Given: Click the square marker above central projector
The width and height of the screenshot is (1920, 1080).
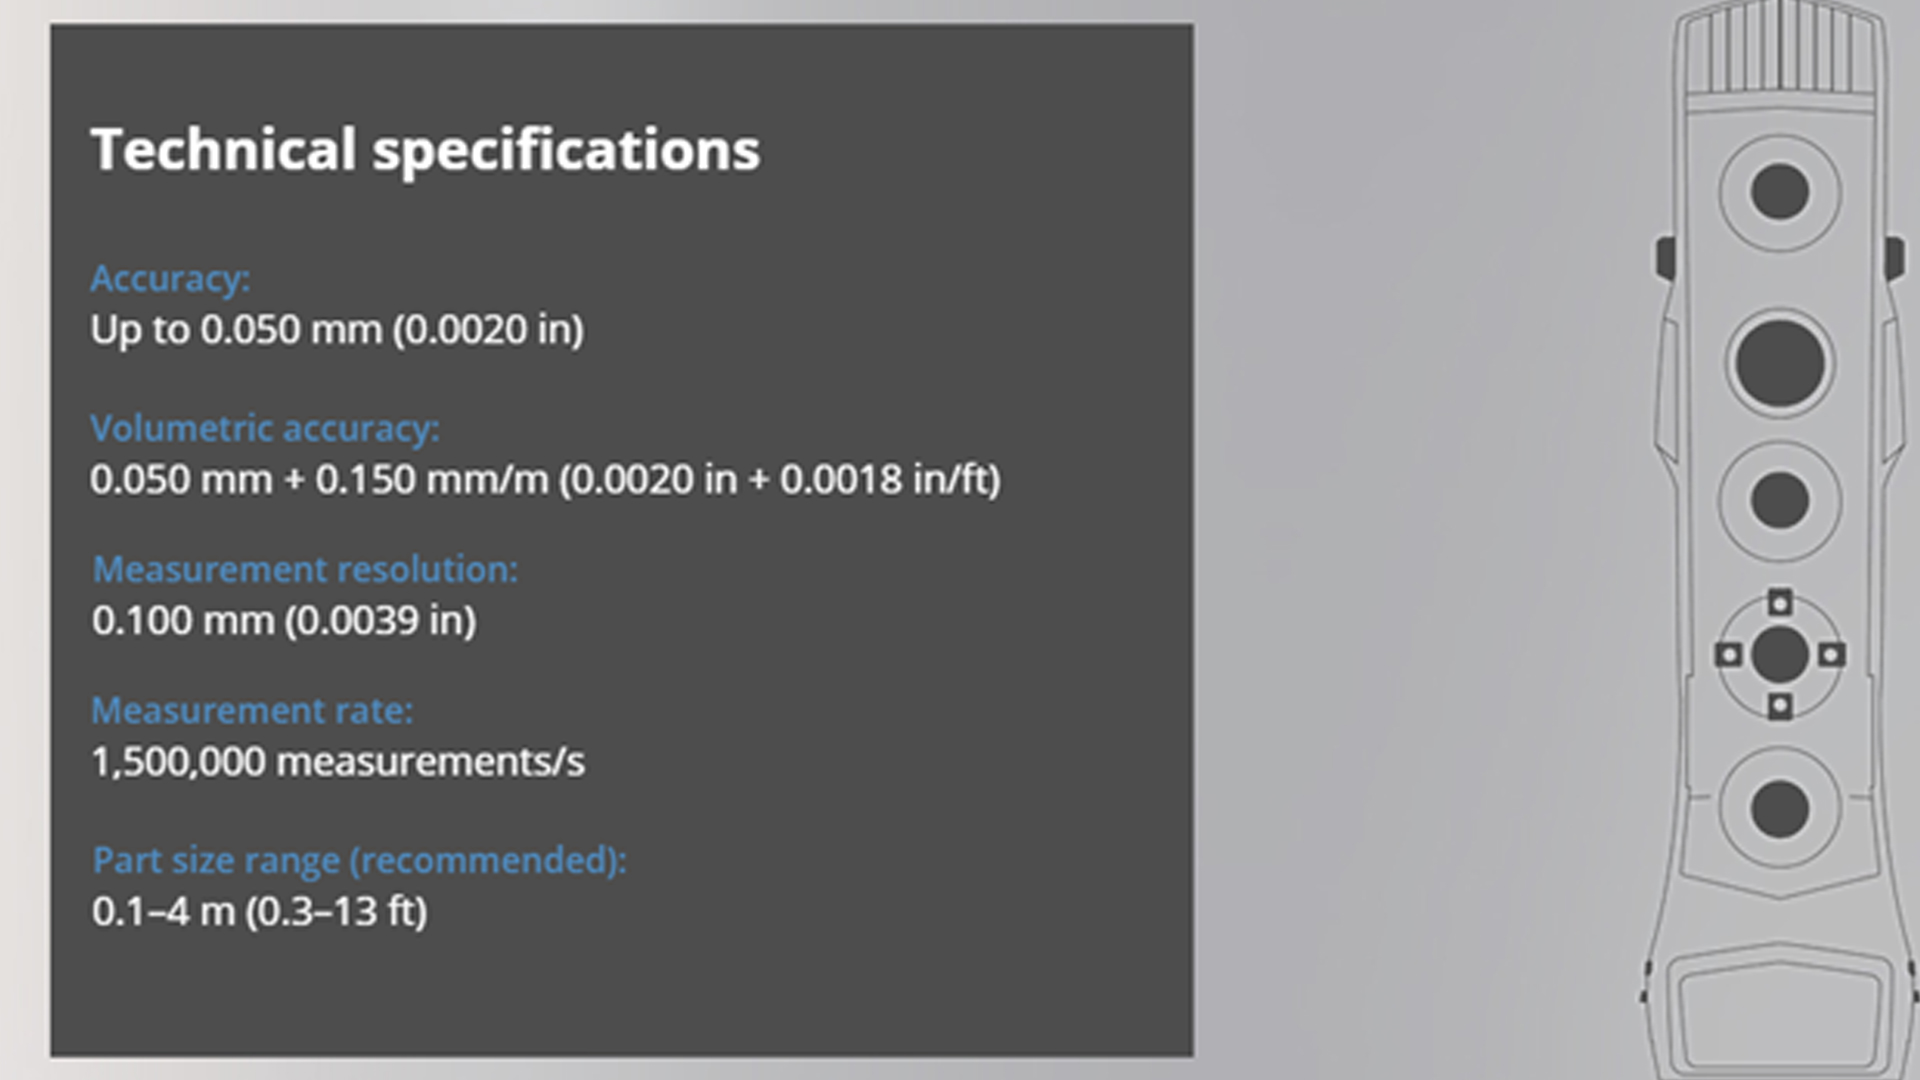Looking at the screenshot, I should 1780,602.
